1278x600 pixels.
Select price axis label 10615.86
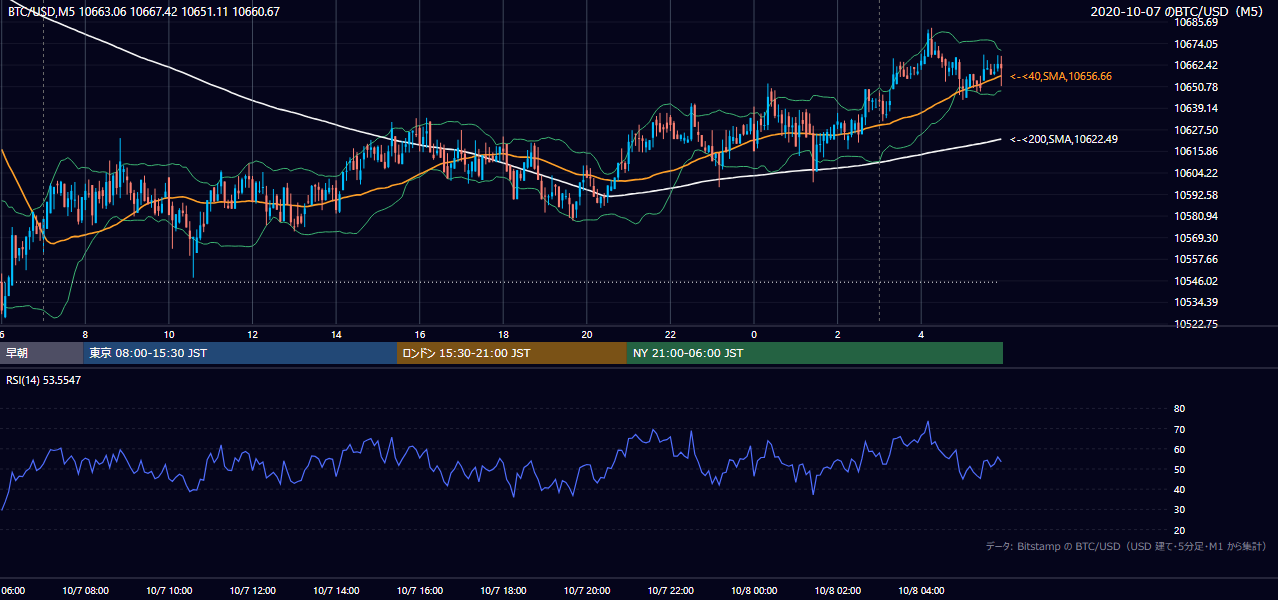tap(1196, 151)
